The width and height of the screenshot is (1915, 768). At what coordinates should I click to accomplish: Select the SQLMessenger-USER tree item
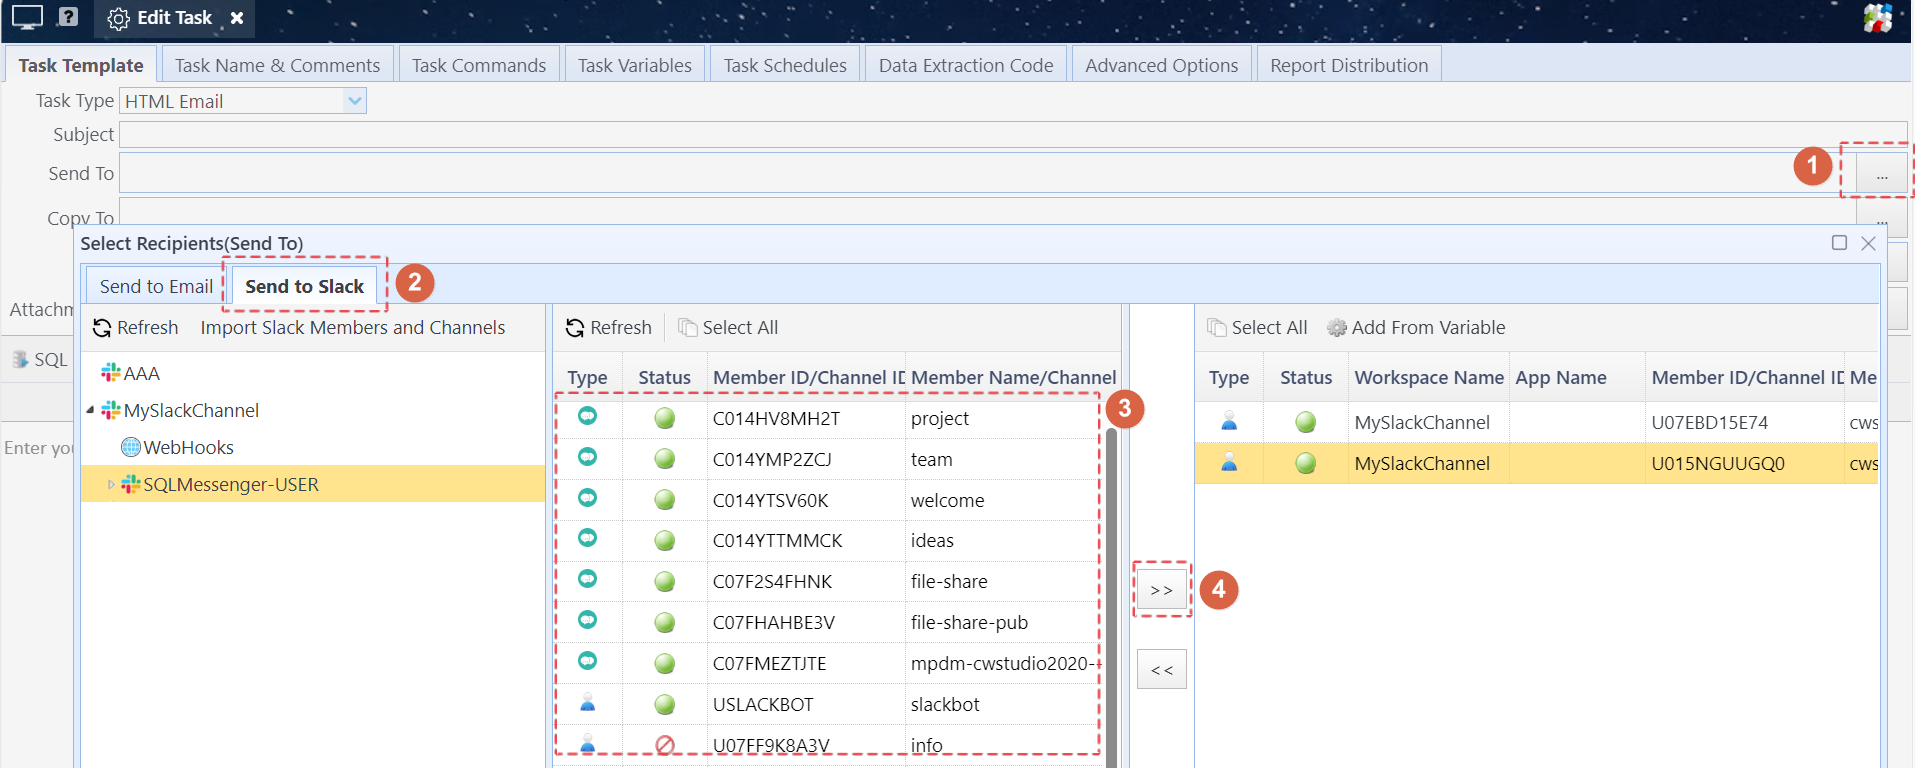point(230,484)
